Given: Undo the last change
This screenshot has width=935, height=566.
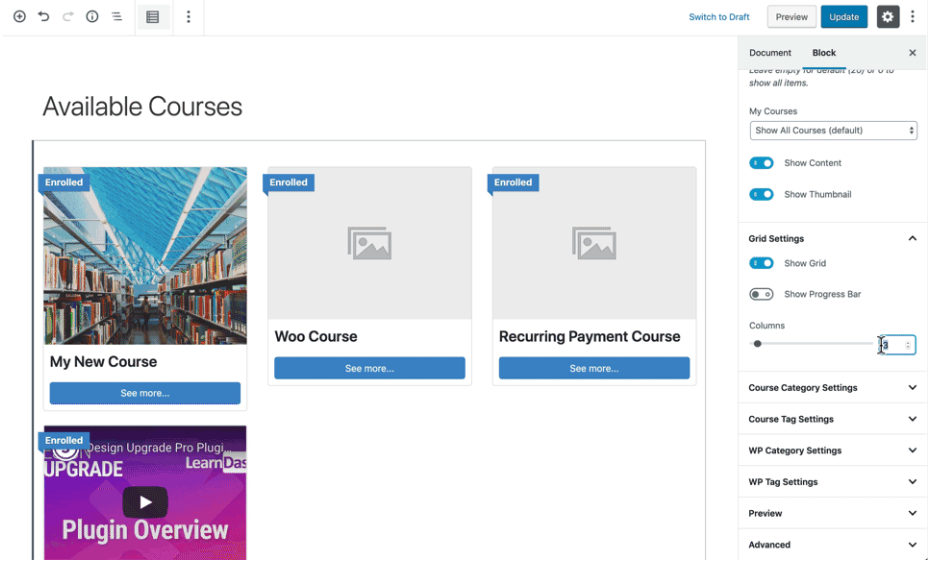Looking at the screenshot, I should (x=44, y=17).
